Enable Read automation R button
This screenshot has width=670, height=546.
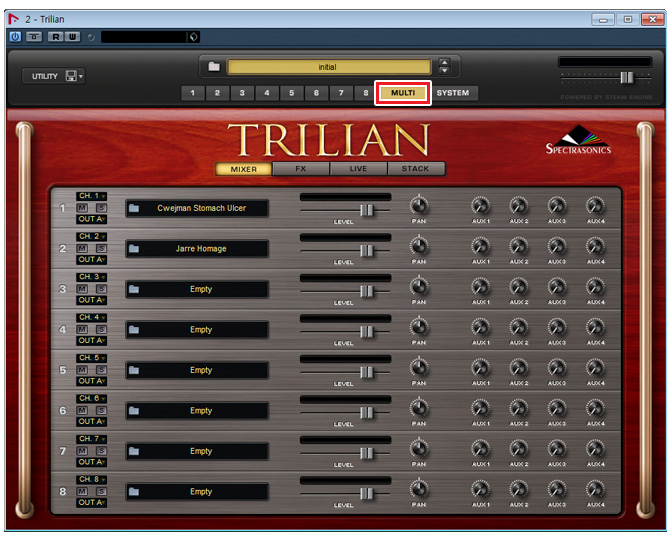tap(56, 37)
